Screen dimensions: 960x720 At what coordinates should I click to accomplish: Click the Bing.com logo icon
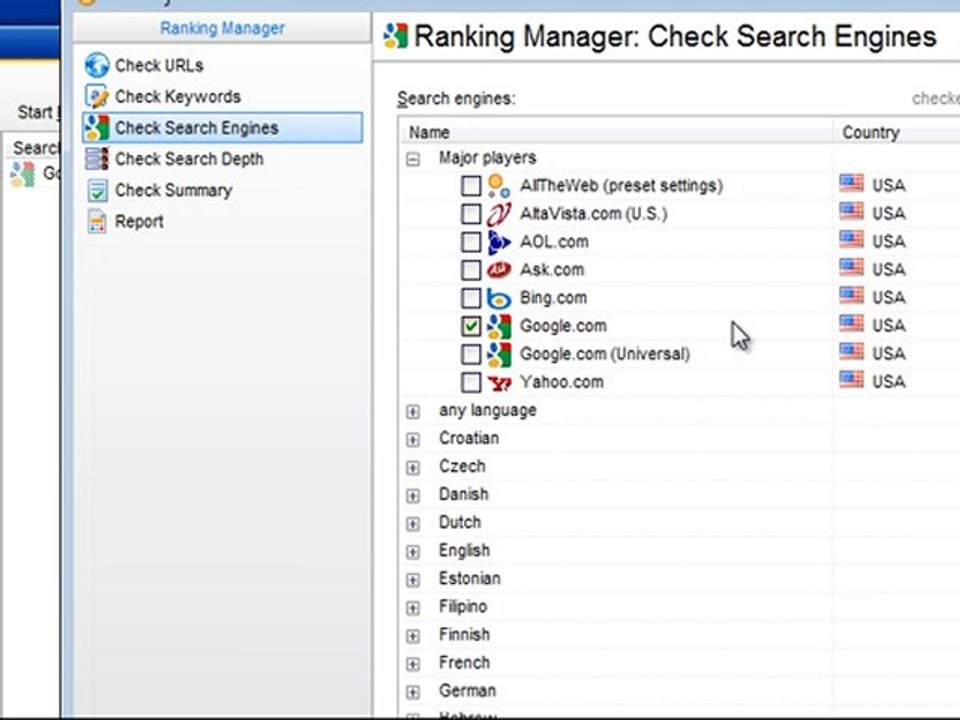coord(498,298)
